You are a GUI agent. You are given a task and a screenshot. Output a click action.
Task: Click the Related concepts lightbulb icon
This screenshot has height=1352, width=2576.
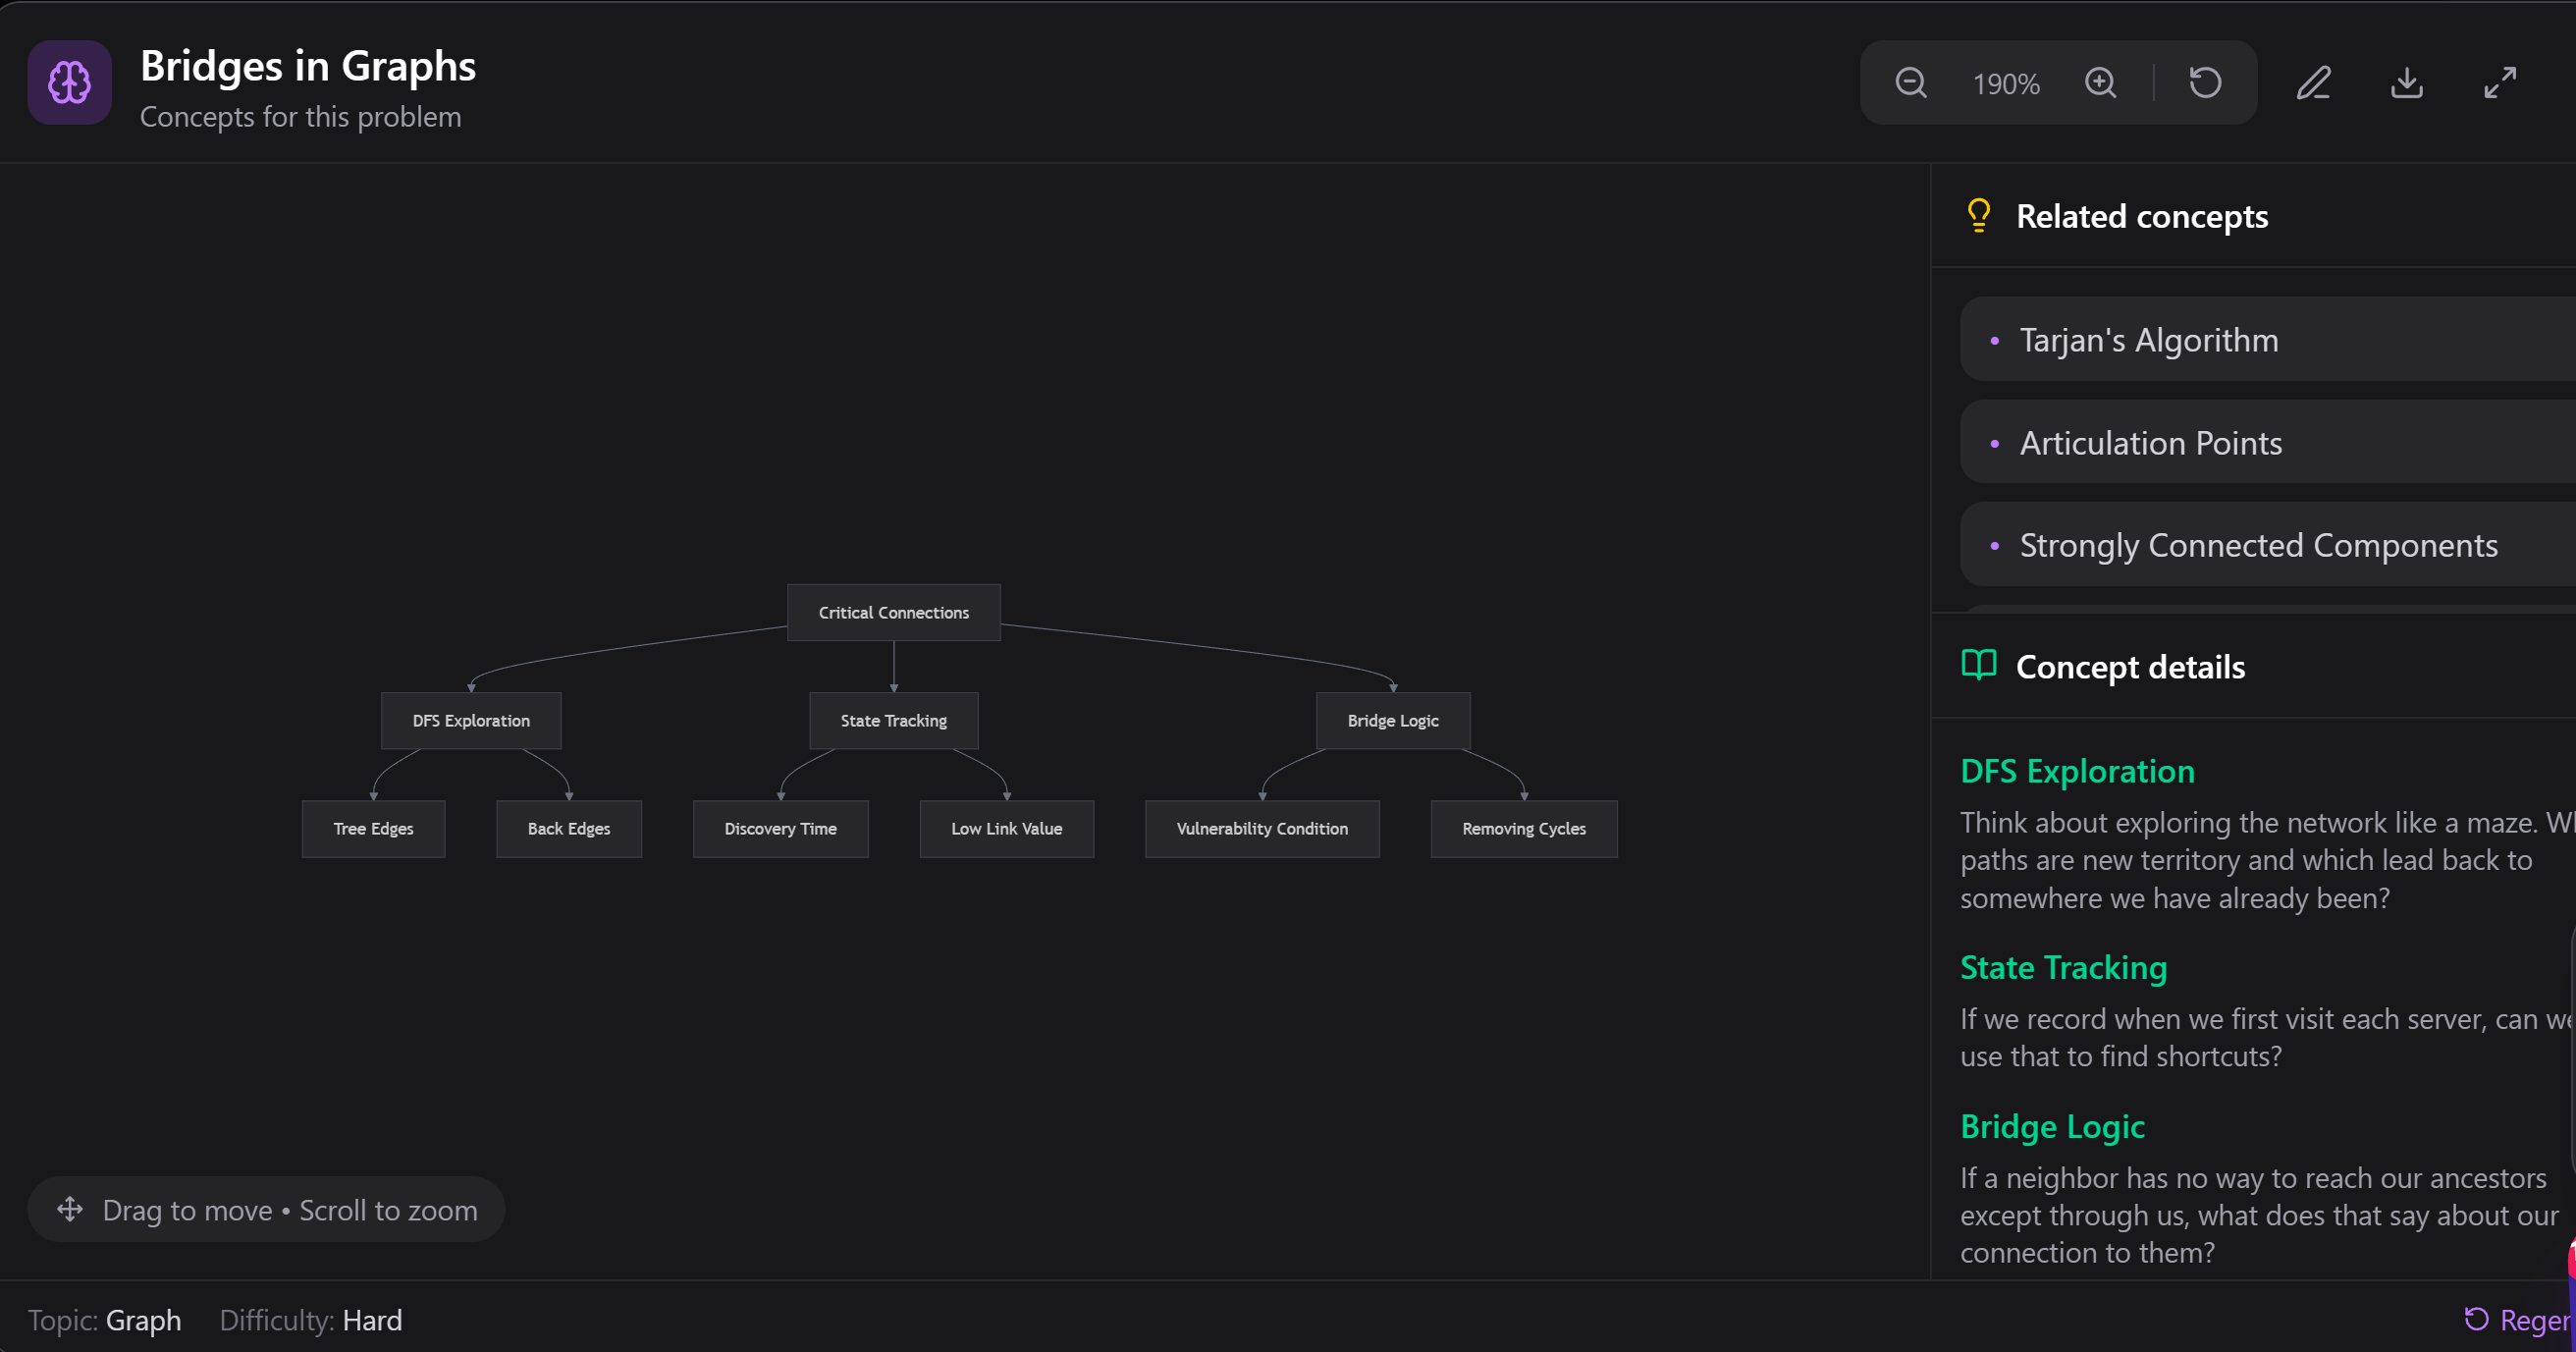(x=1978, y=215)
